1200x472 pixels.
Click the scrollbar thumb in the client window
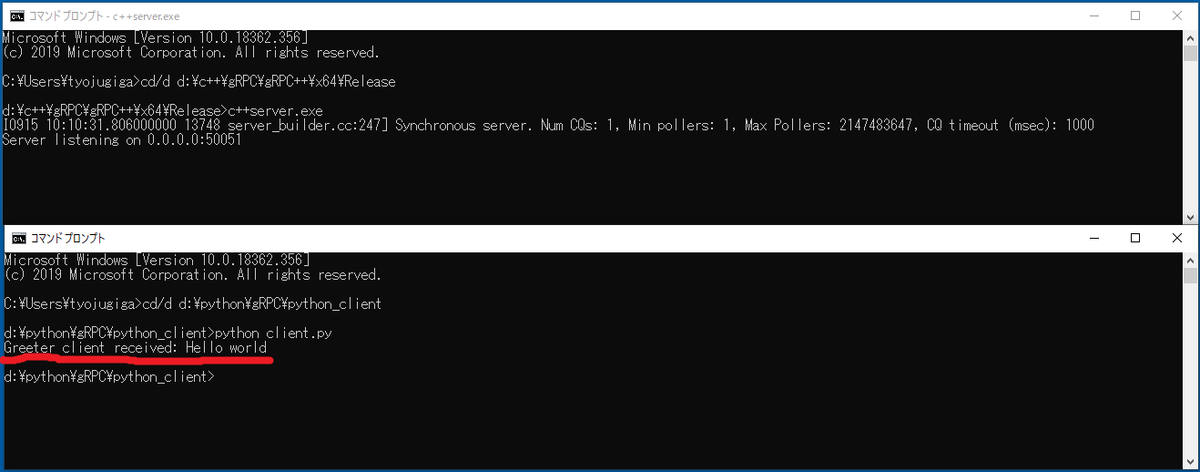[1189, 277]
